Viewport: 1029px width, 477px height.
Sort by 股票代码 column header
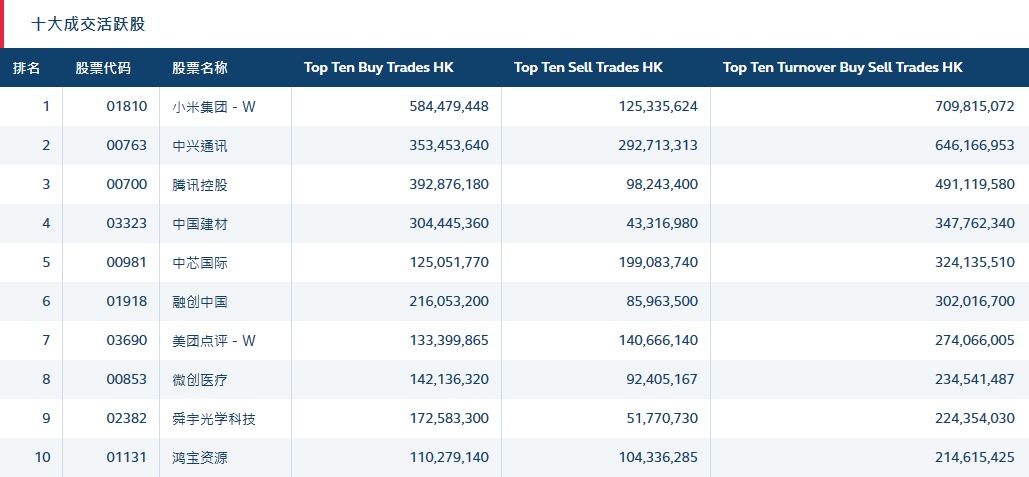pyautogui.click(x=103, y=68)
